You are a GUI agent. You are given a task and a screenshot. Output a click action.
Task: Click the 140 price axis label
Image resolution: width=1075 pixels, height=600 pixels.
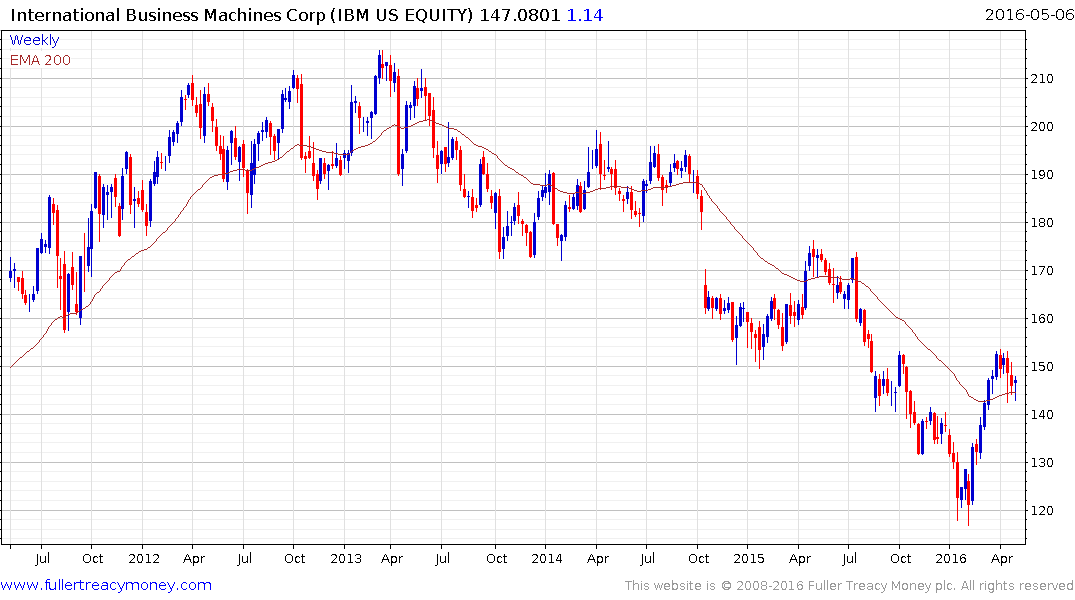click(1042, 415)
